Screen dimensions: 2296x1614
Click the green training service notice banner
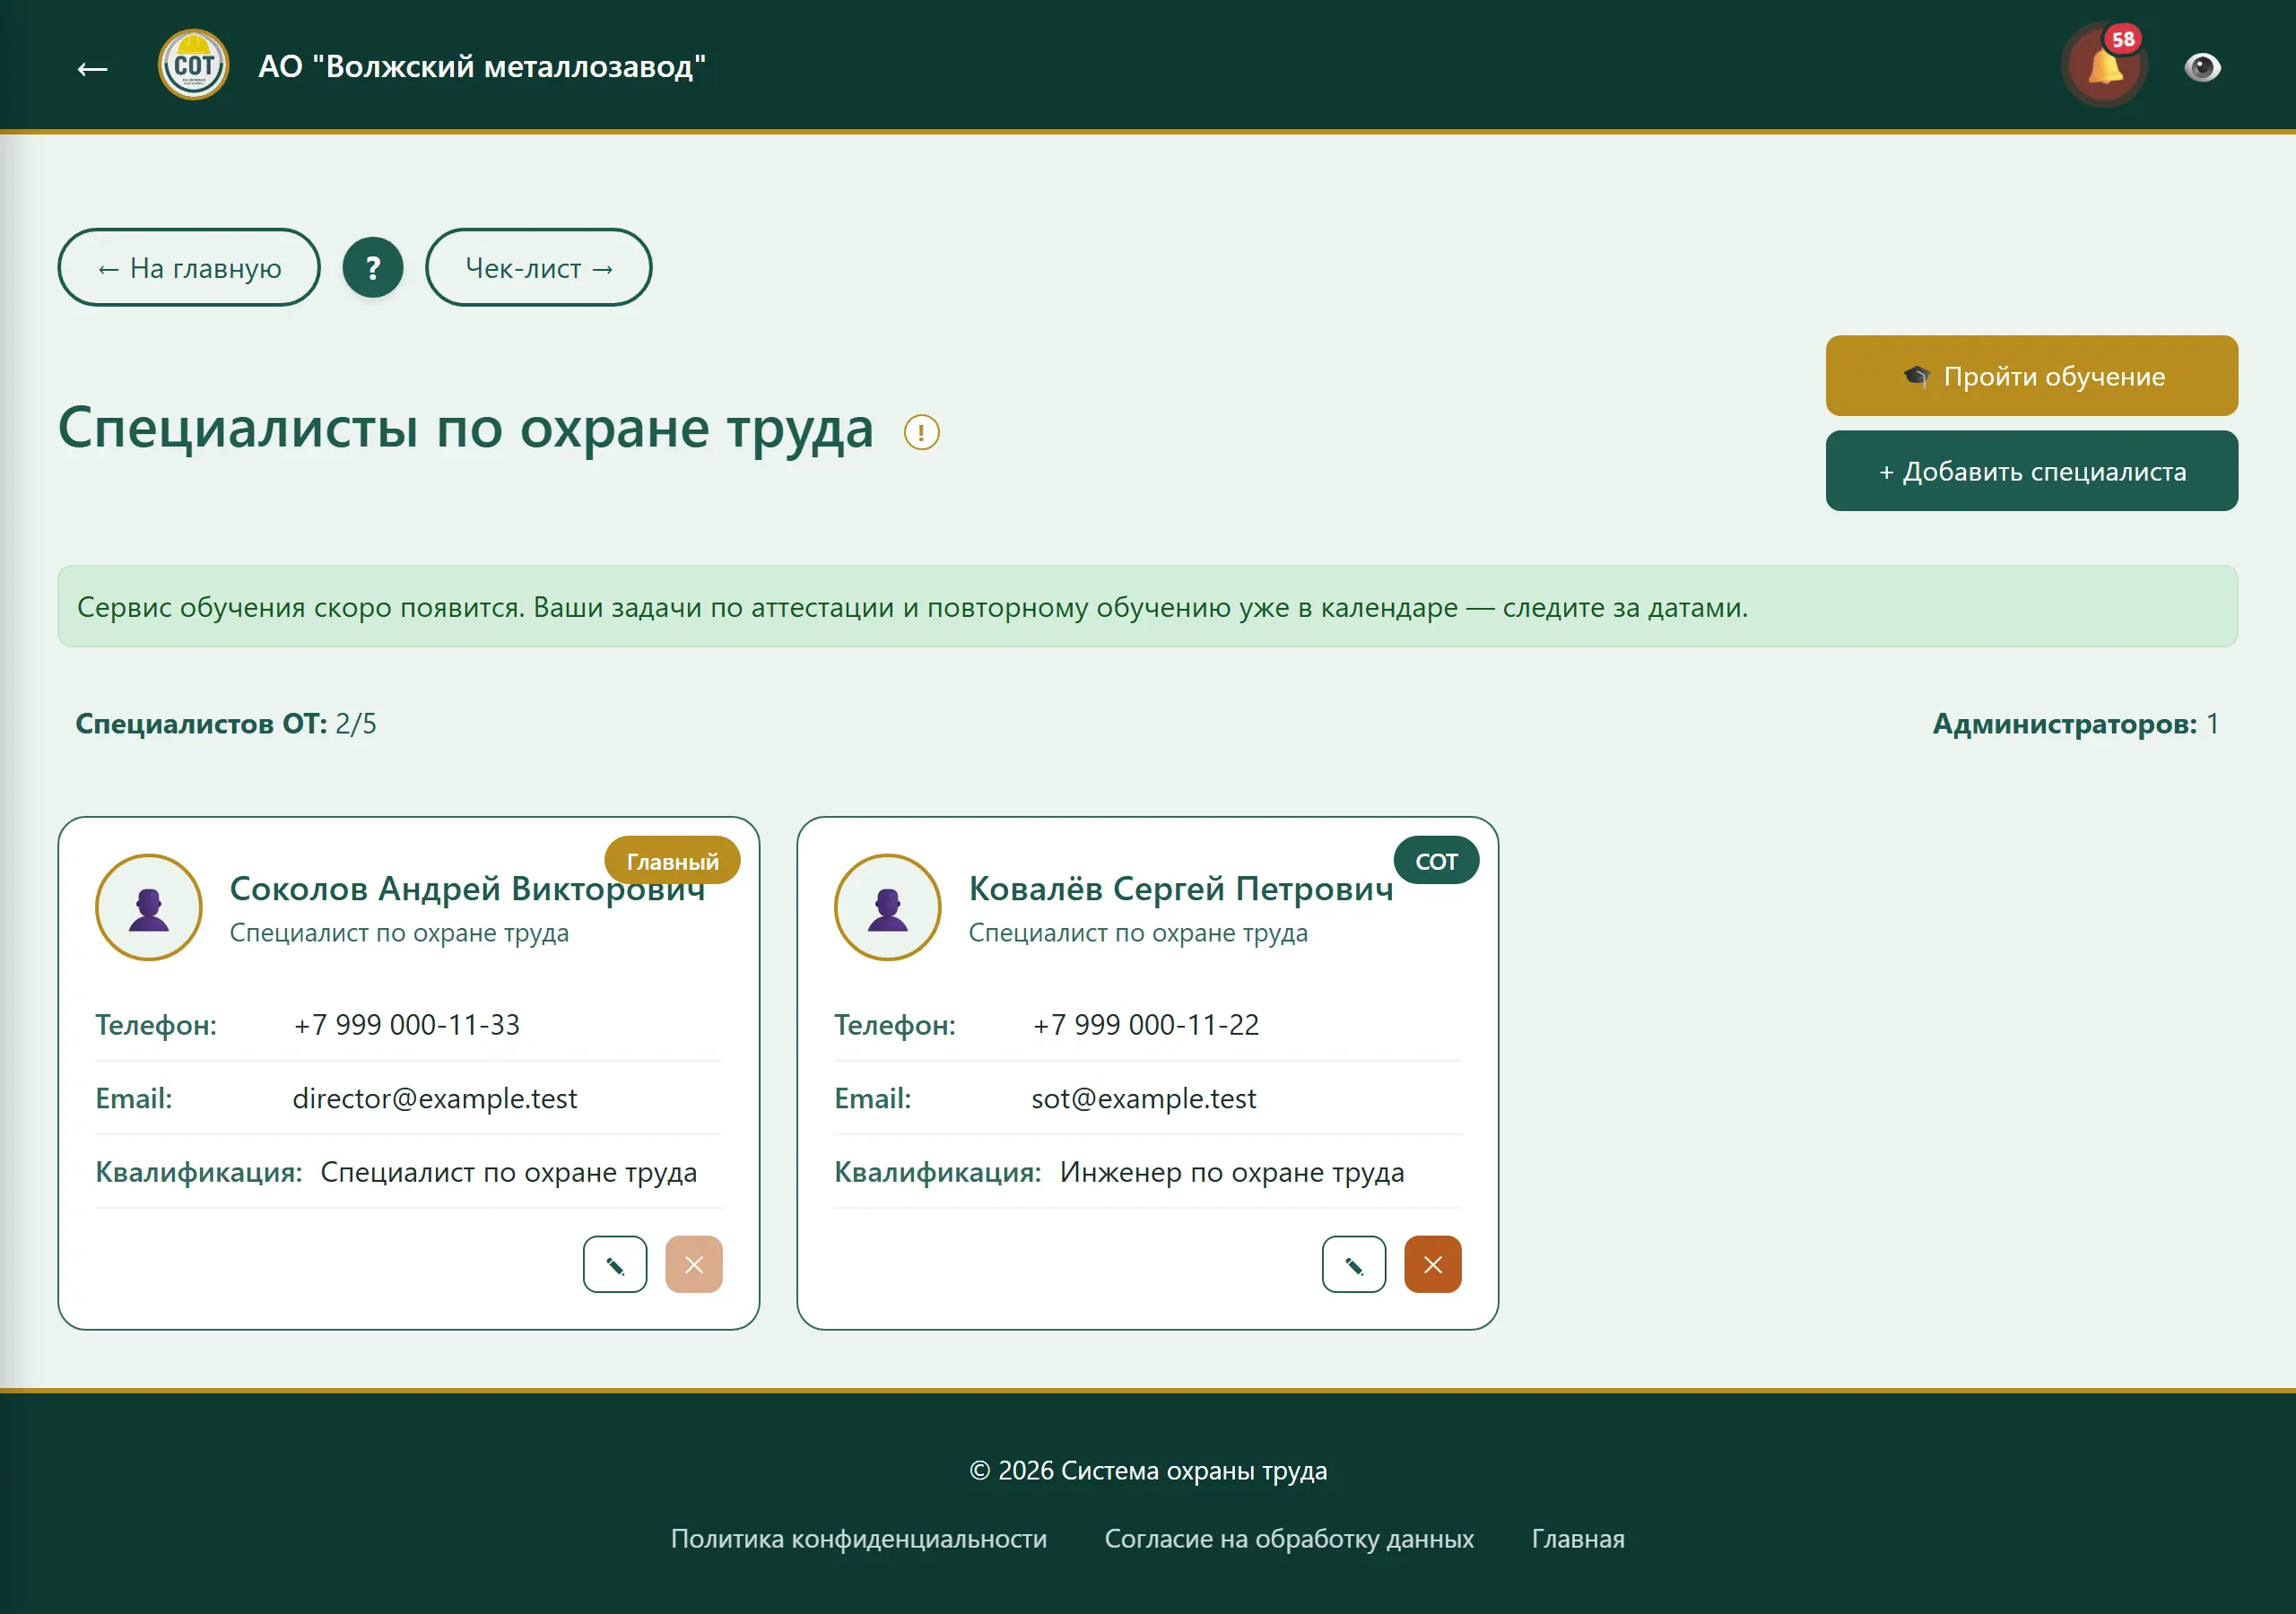[x=1148, y=606]
